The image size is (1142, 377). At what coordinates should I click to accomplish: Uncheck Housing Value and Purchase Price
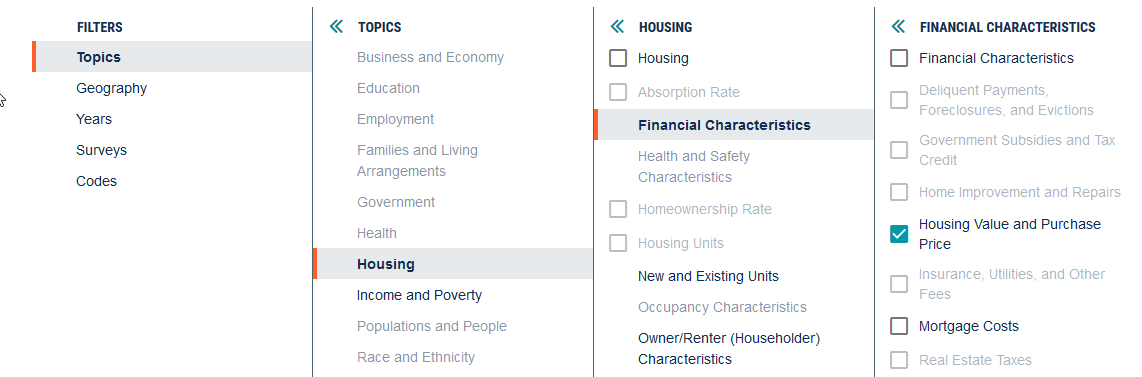pos(899,234)
